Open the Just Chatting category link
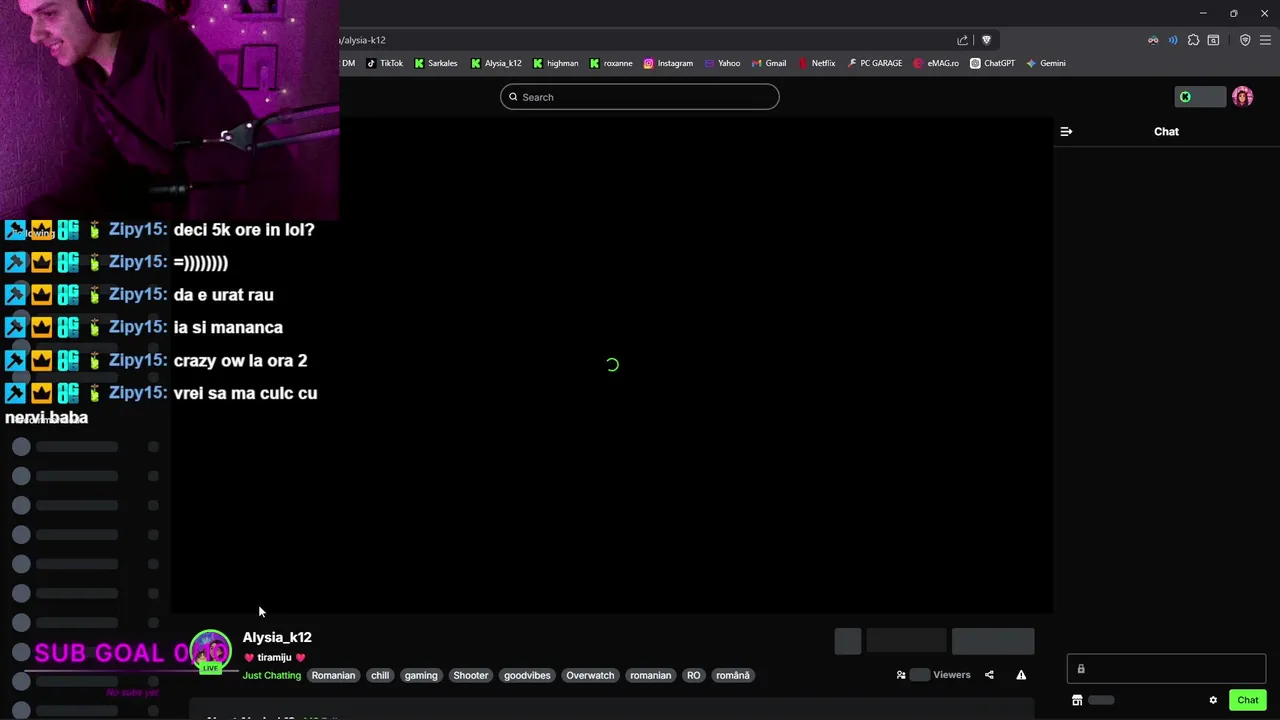This screenshot has width=1280, height=720. [271, 675]
